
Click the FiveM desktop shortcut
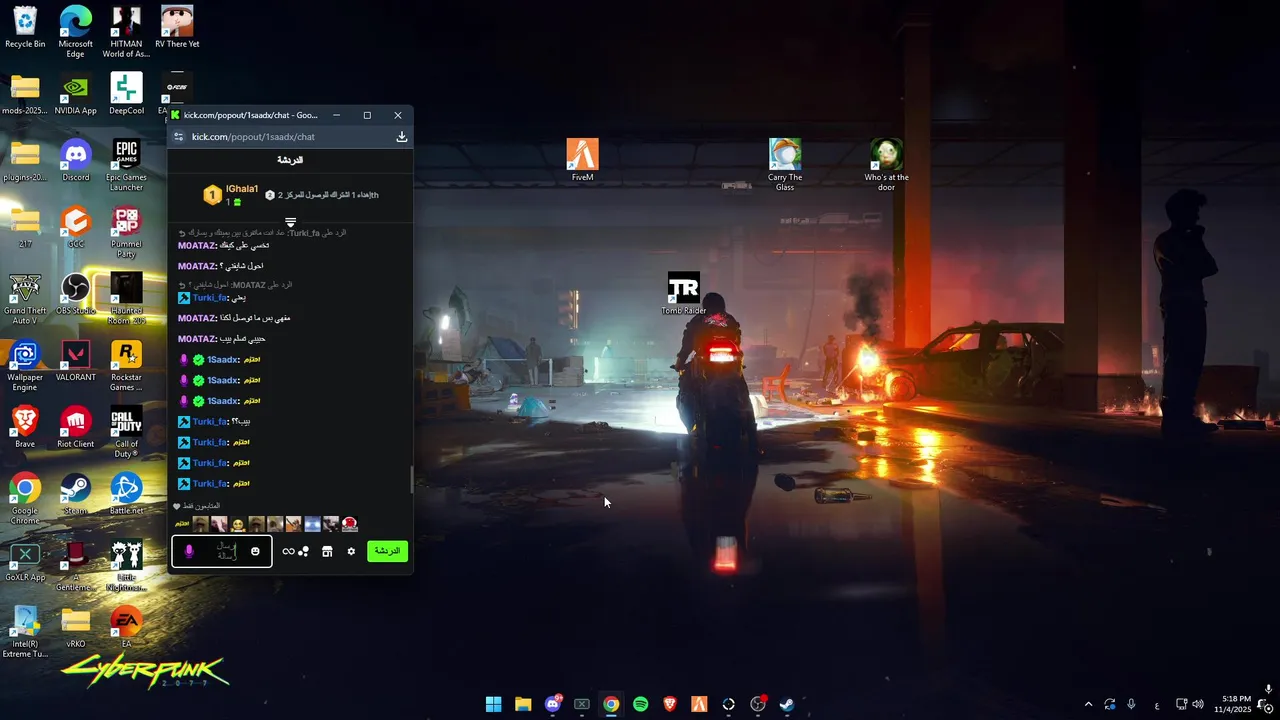tap(582, 160)
